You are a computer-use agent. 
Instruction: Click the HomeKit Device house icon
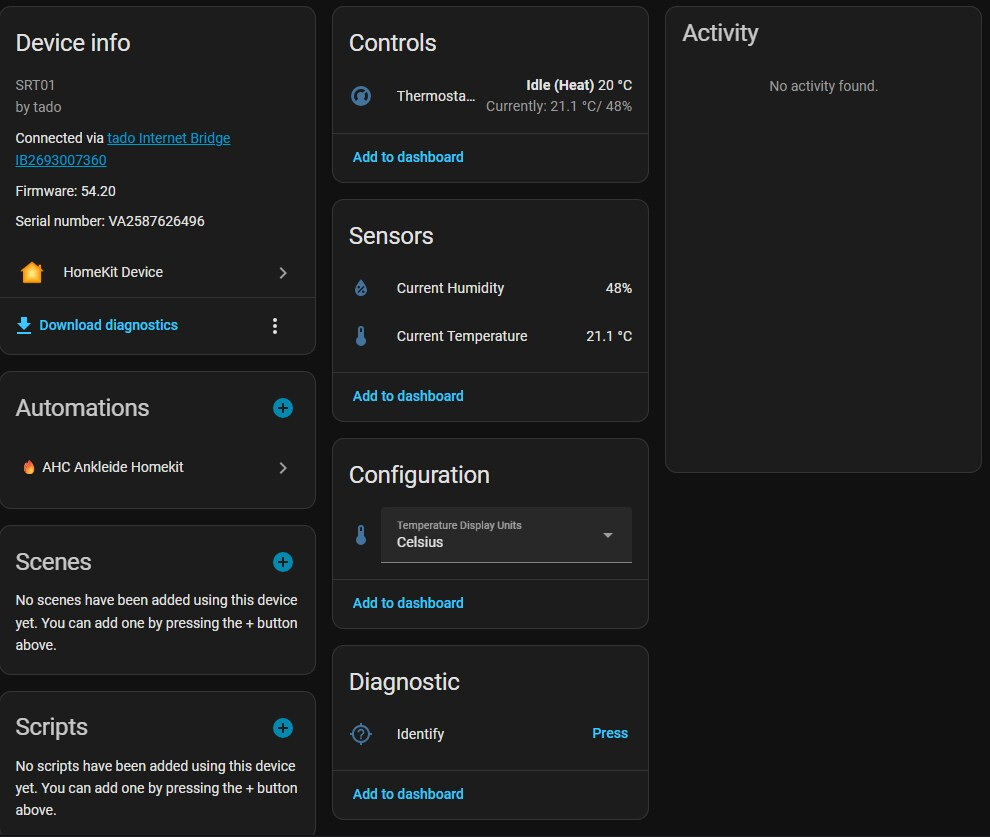click(x=32, y=273)
